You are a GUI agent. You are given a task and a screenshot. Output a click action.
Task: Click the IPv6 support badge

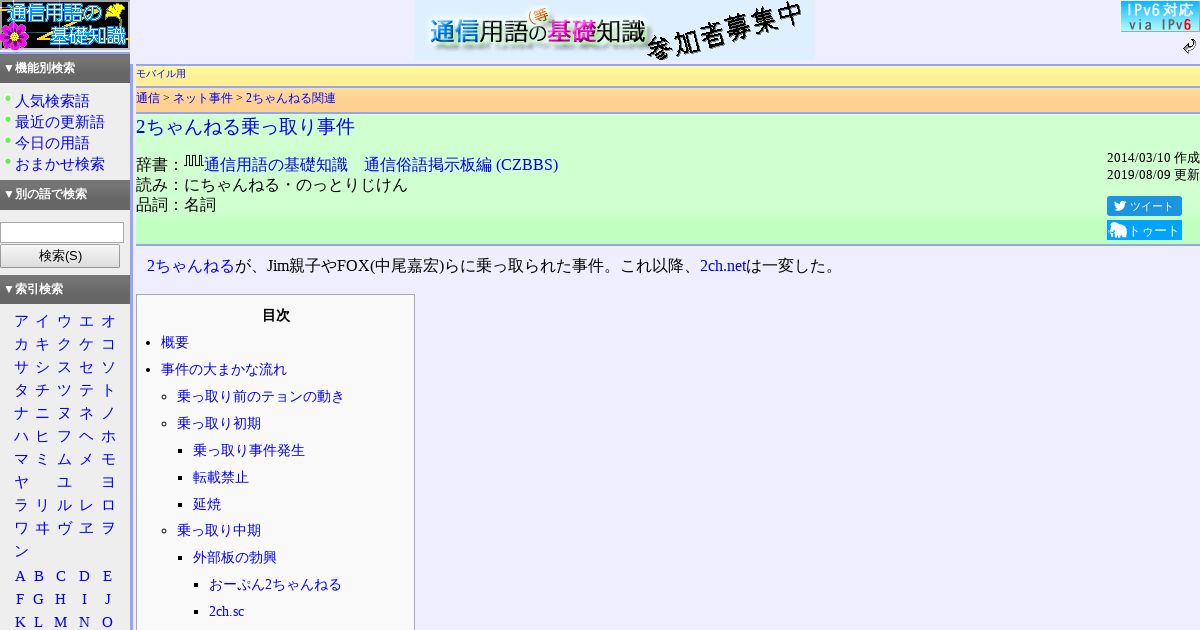point(1158,16)
